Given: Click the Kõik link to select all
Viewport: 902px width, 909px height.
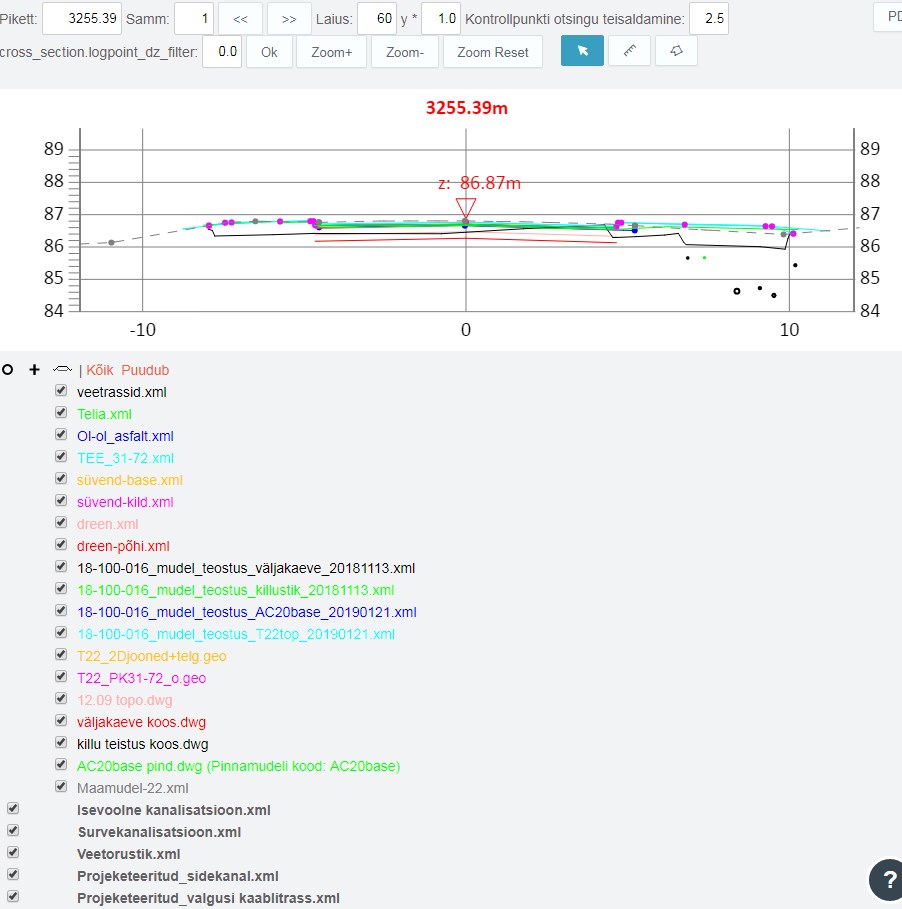Looking at the screenshot, I should (101, 370).
